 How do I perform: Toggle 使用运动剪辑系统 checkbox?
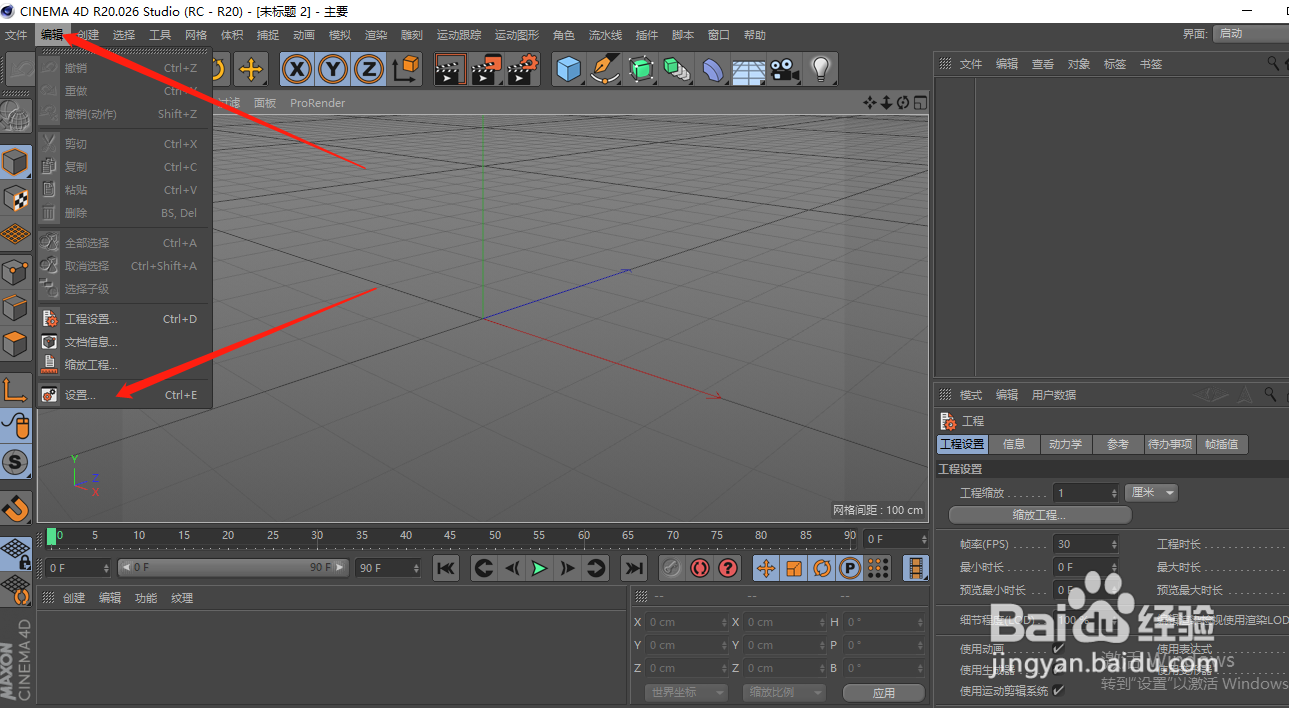click(1058, 690)
